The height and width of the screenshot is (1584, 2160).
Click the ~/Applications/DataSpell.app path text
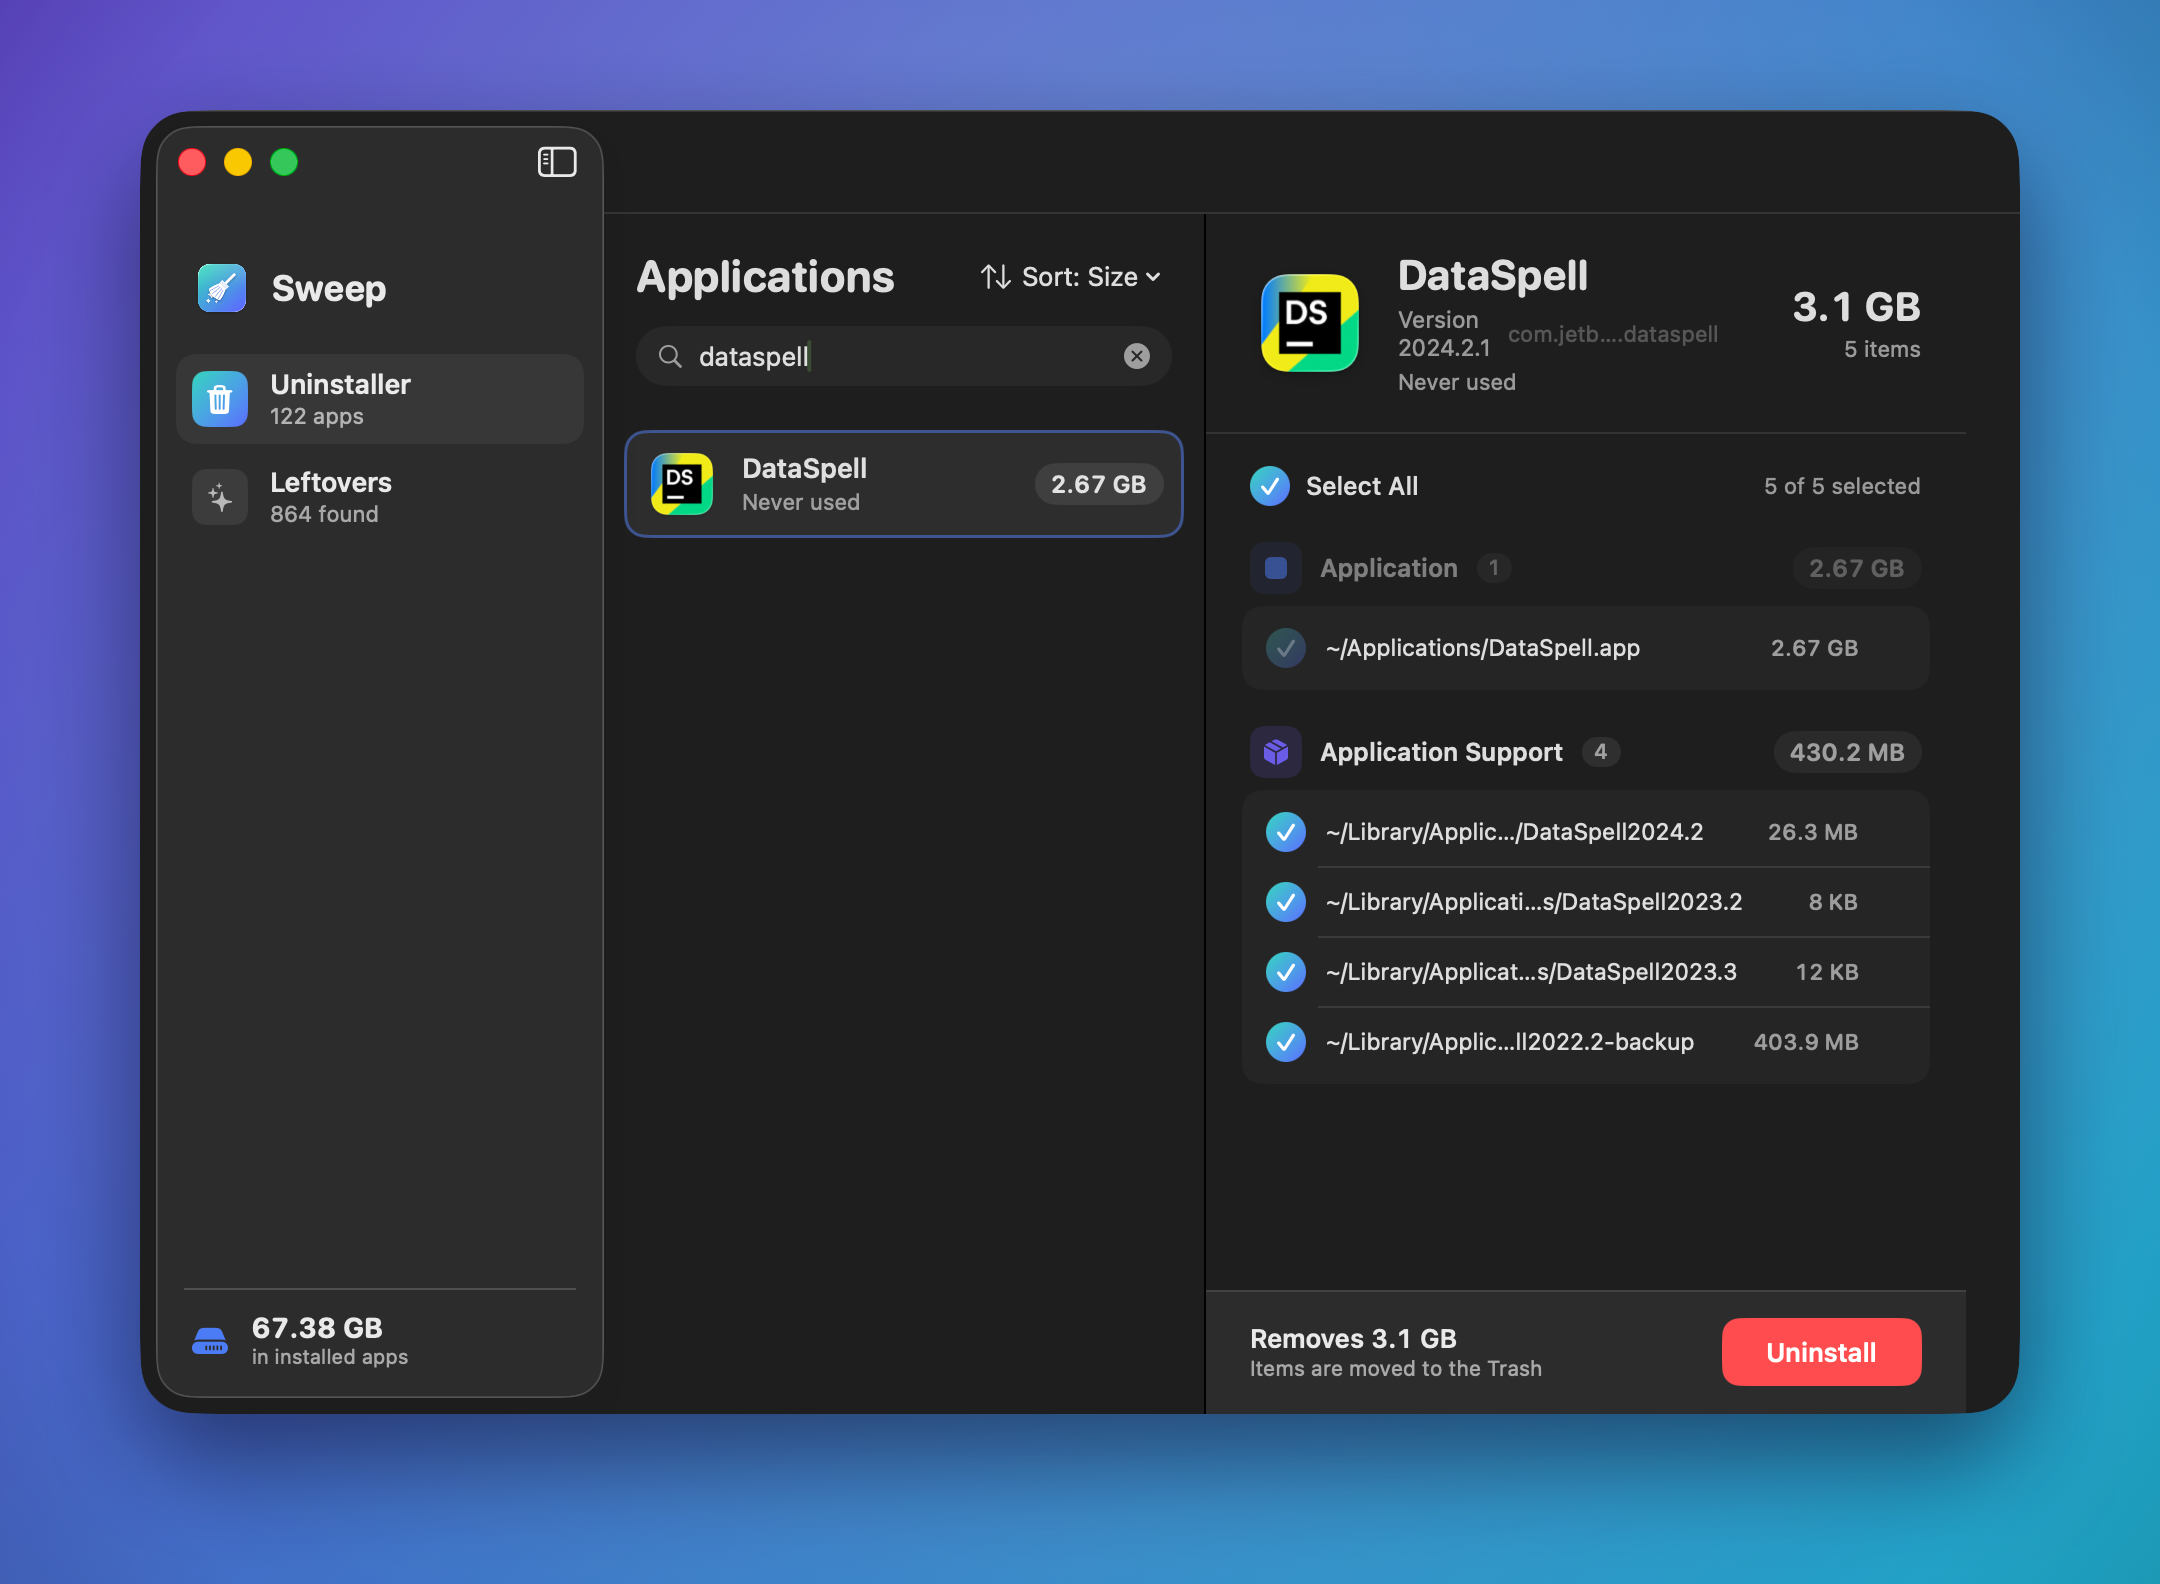(x=1483, y=648)
